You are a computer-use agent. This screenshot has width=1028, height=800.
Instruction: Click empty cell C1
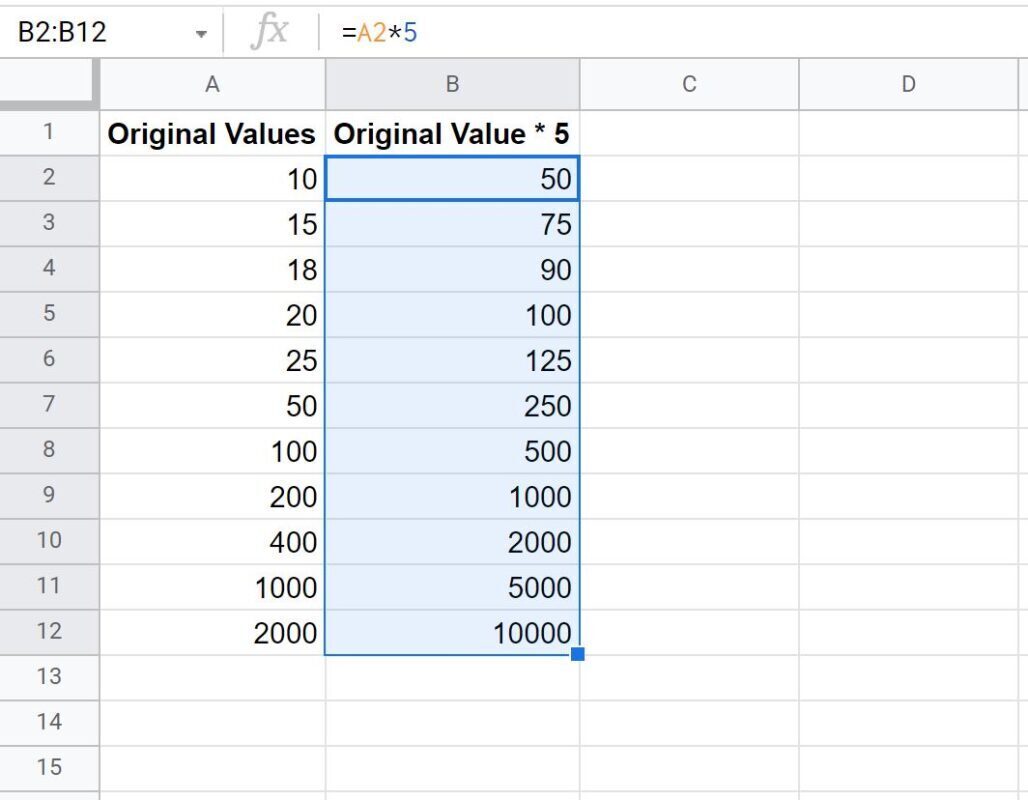(689, 133)
